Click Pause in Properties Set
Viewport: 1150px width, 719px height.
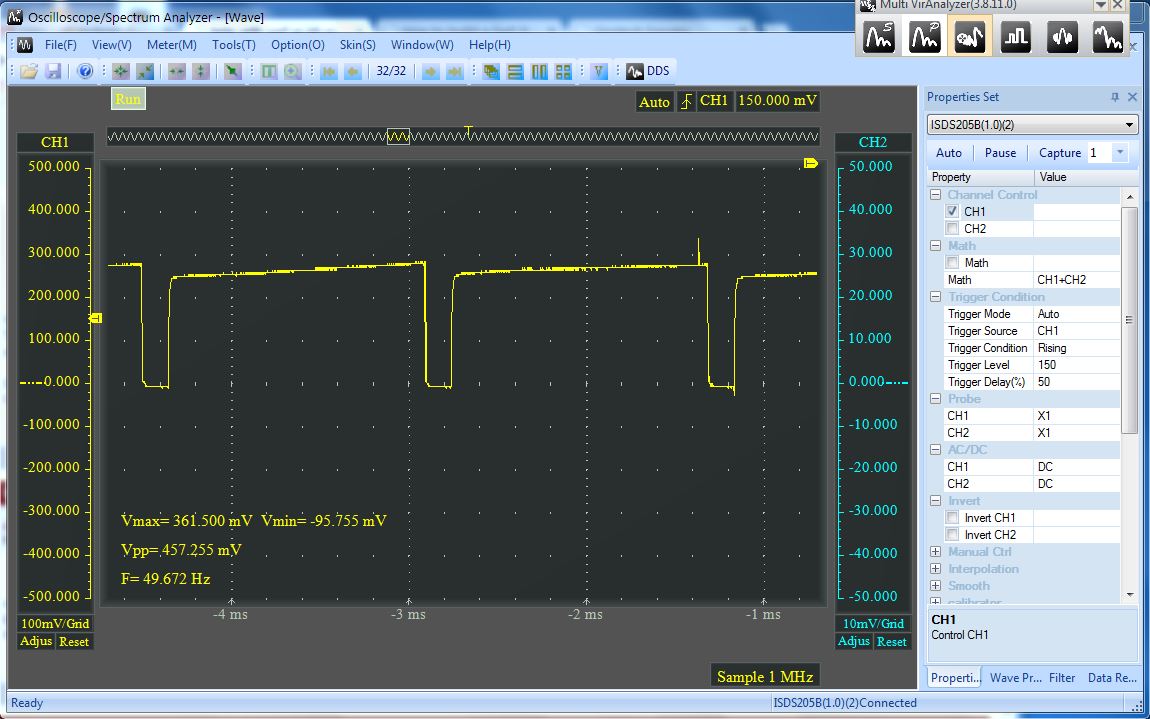(x=1000, y=153)
